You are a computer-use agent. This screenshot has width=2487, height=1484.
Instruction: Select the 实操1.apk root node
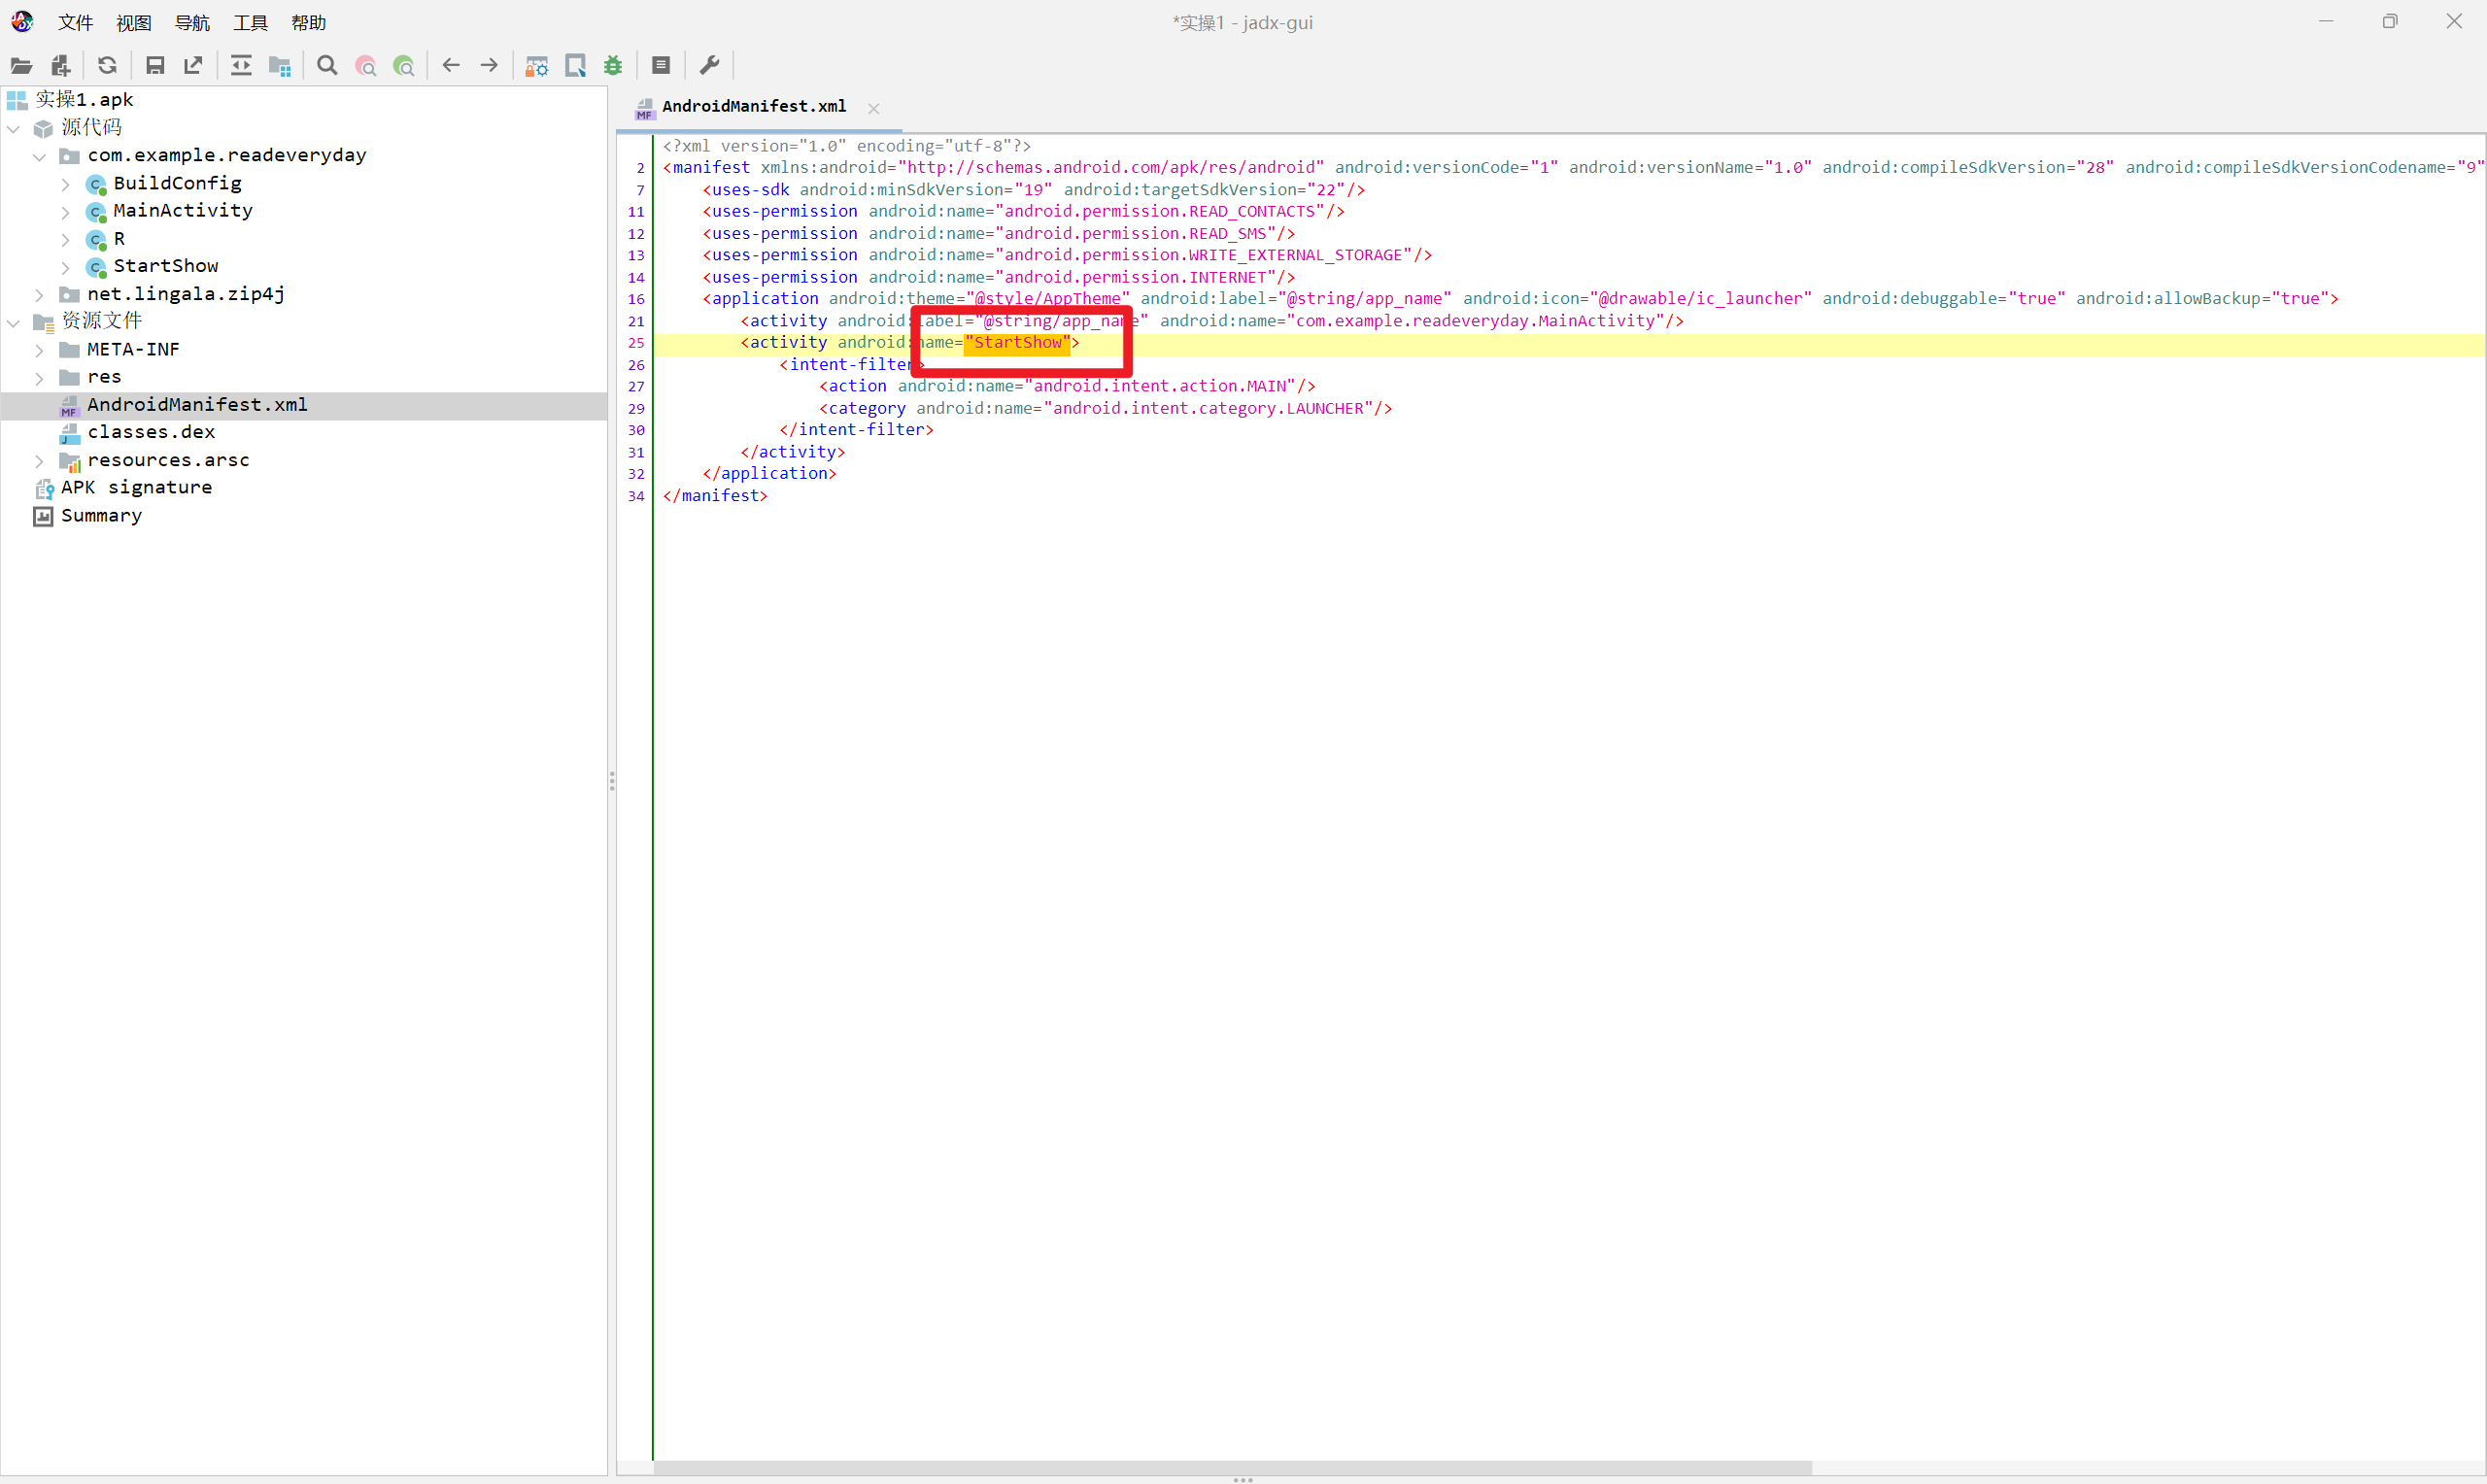(84, 99)
